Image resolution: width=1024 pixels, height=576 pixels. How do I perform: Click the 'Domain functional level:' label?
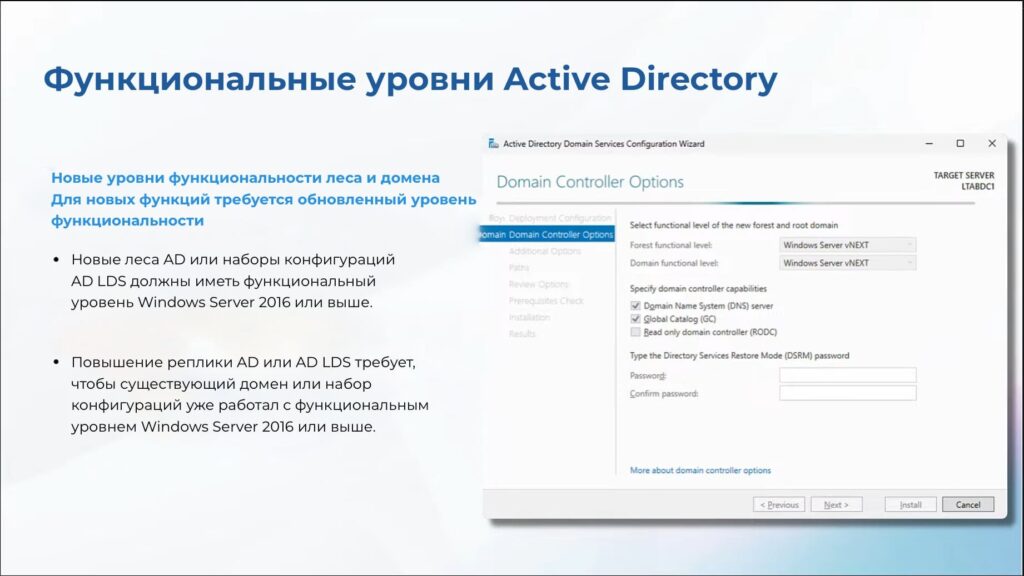674,263
